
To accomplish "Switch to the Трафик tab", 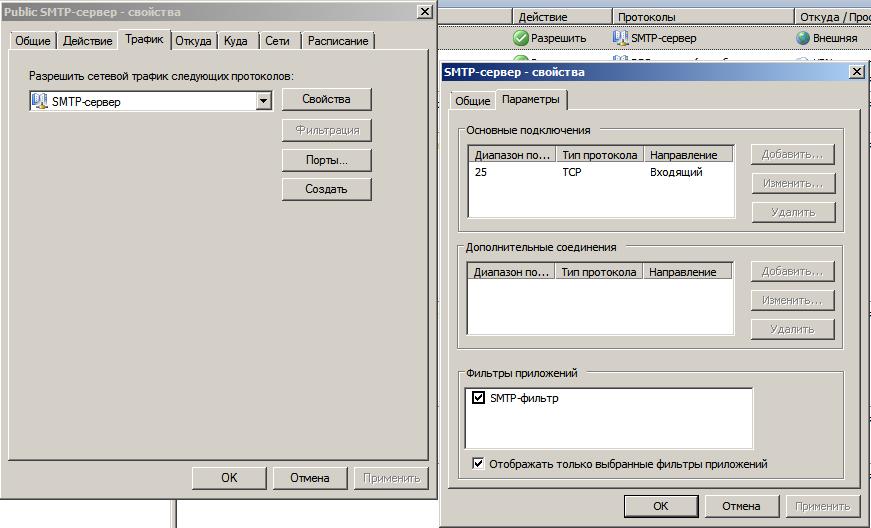I will coord(144,40).
